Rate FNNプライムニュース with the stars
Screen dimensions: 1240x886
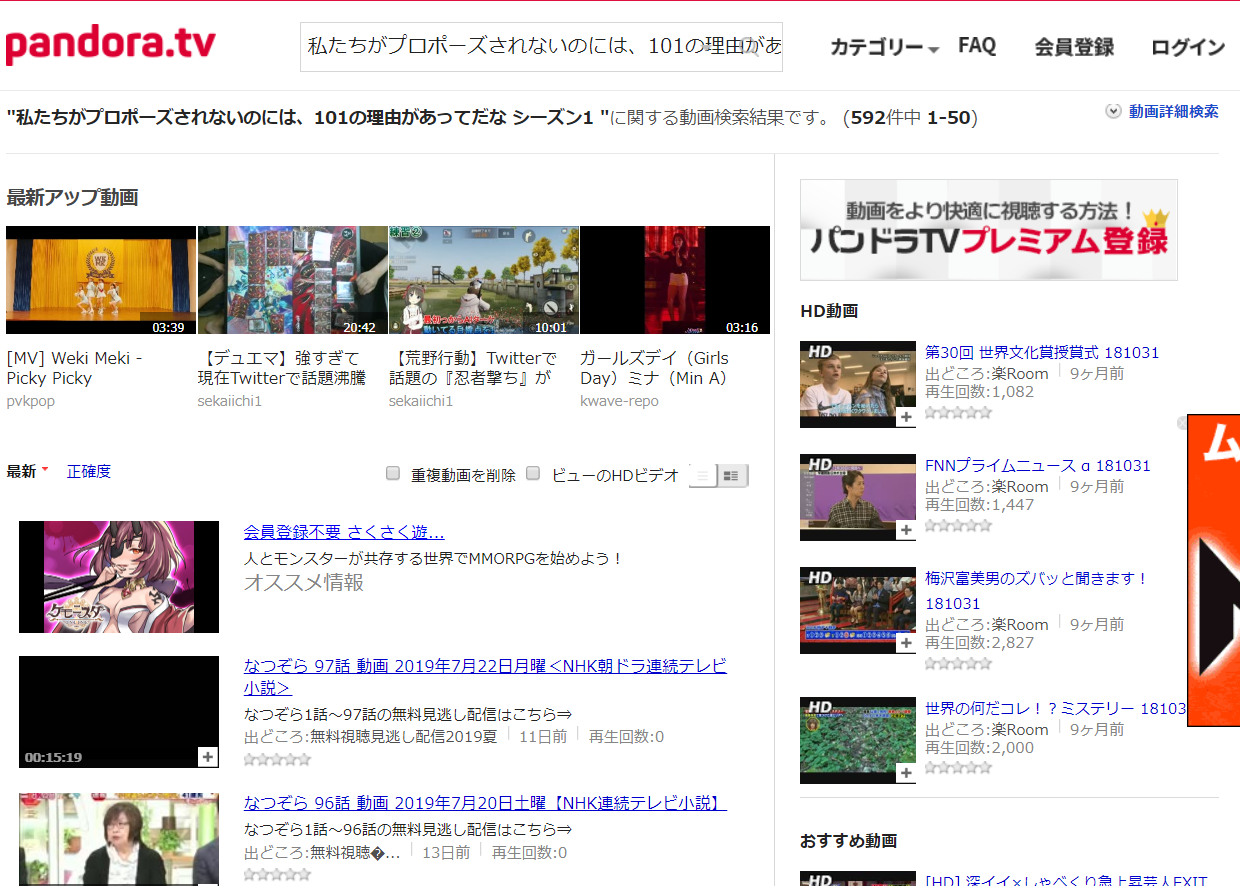[x=958, y=525]
